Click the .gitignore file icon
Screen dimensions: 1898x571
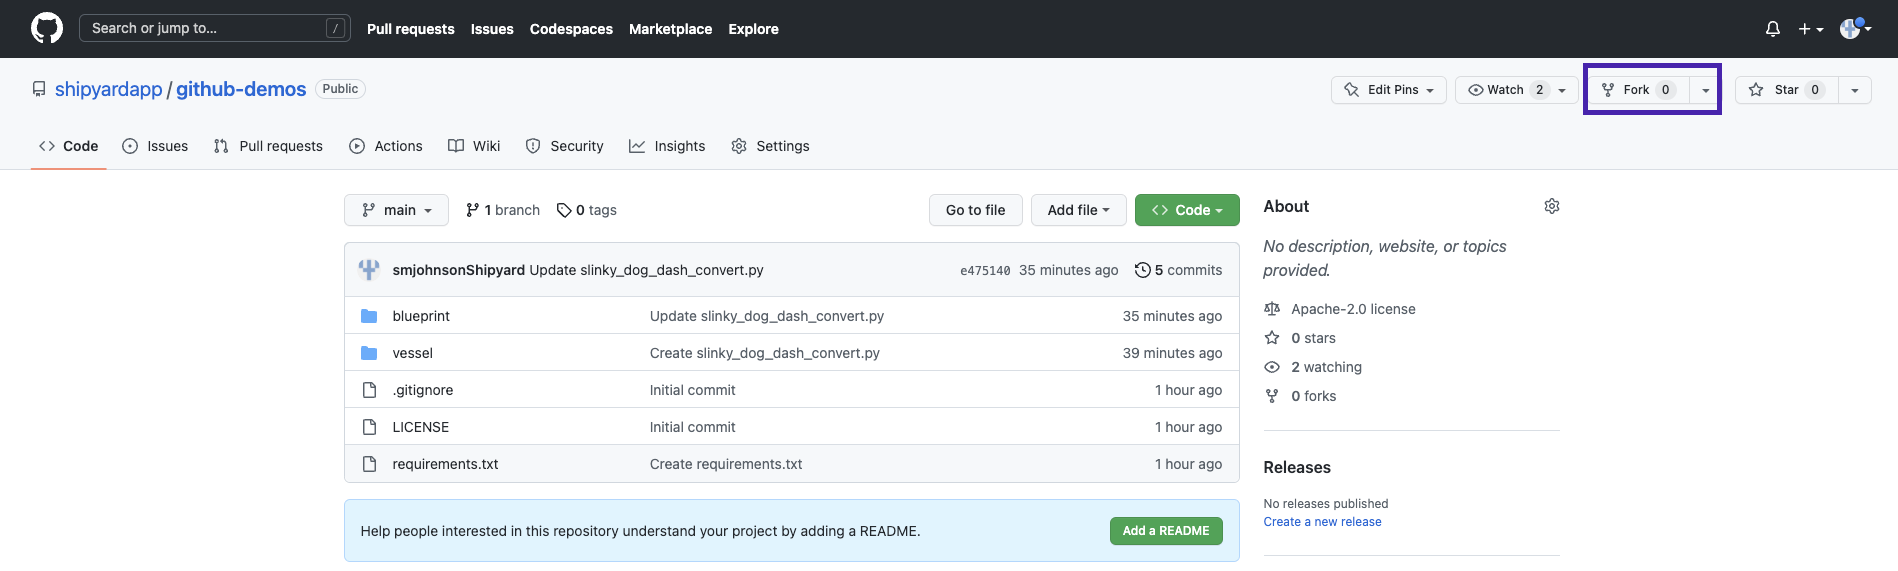[x=369, y=390]
